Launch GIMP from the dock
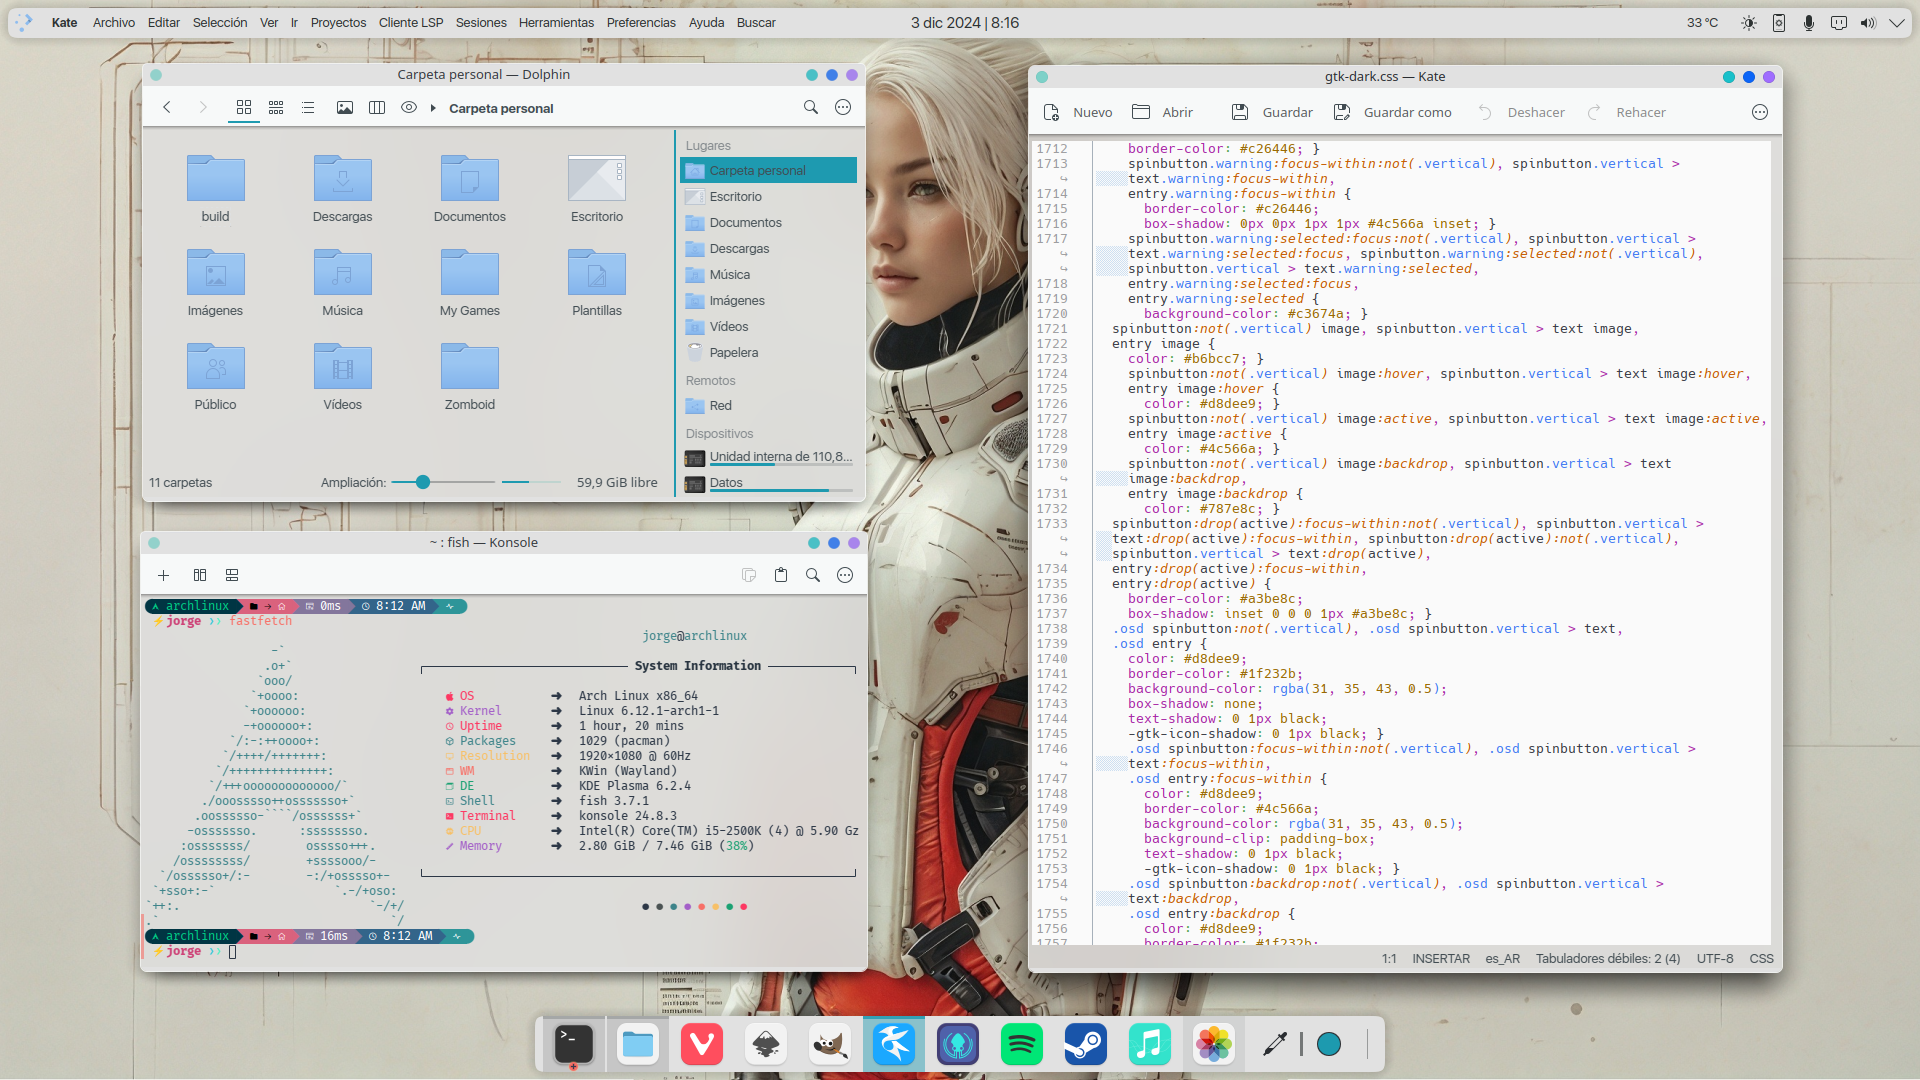Viewport: 1920px width, 1080px height. click(x=830, y=1045)
